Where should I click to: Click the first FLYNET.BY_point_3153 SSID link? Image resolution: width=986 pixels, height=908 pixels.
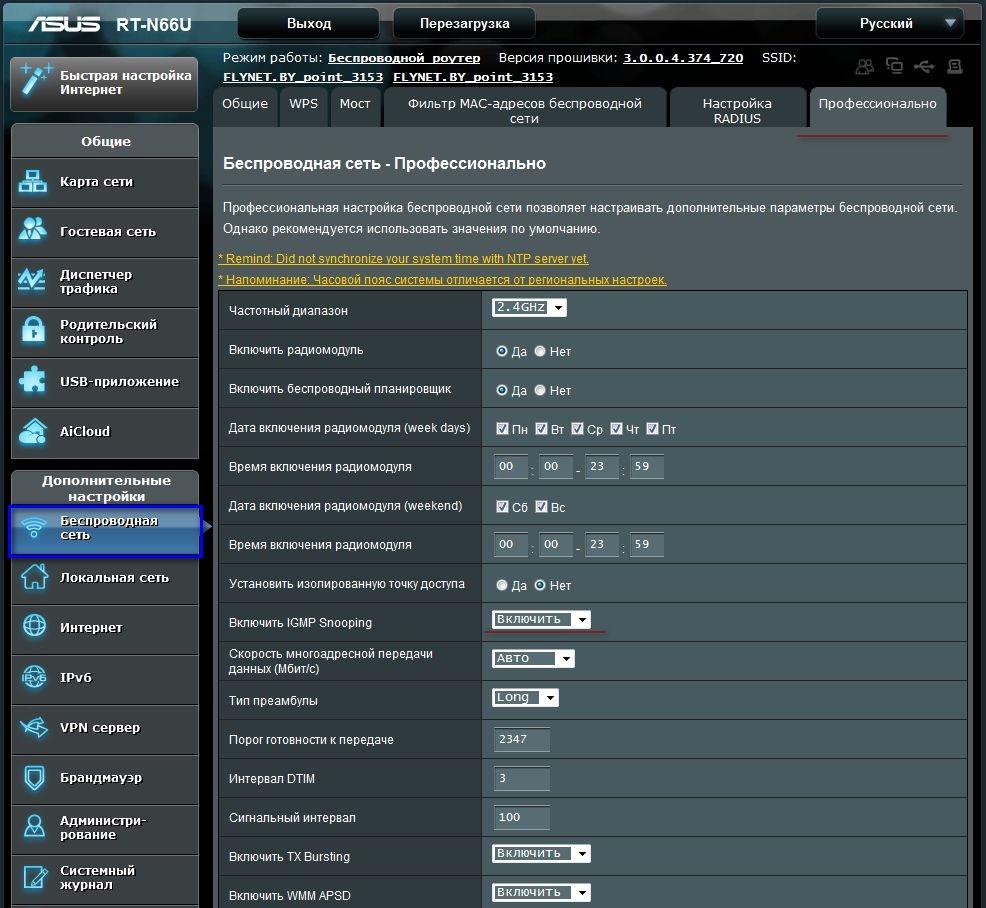[302, 77]
